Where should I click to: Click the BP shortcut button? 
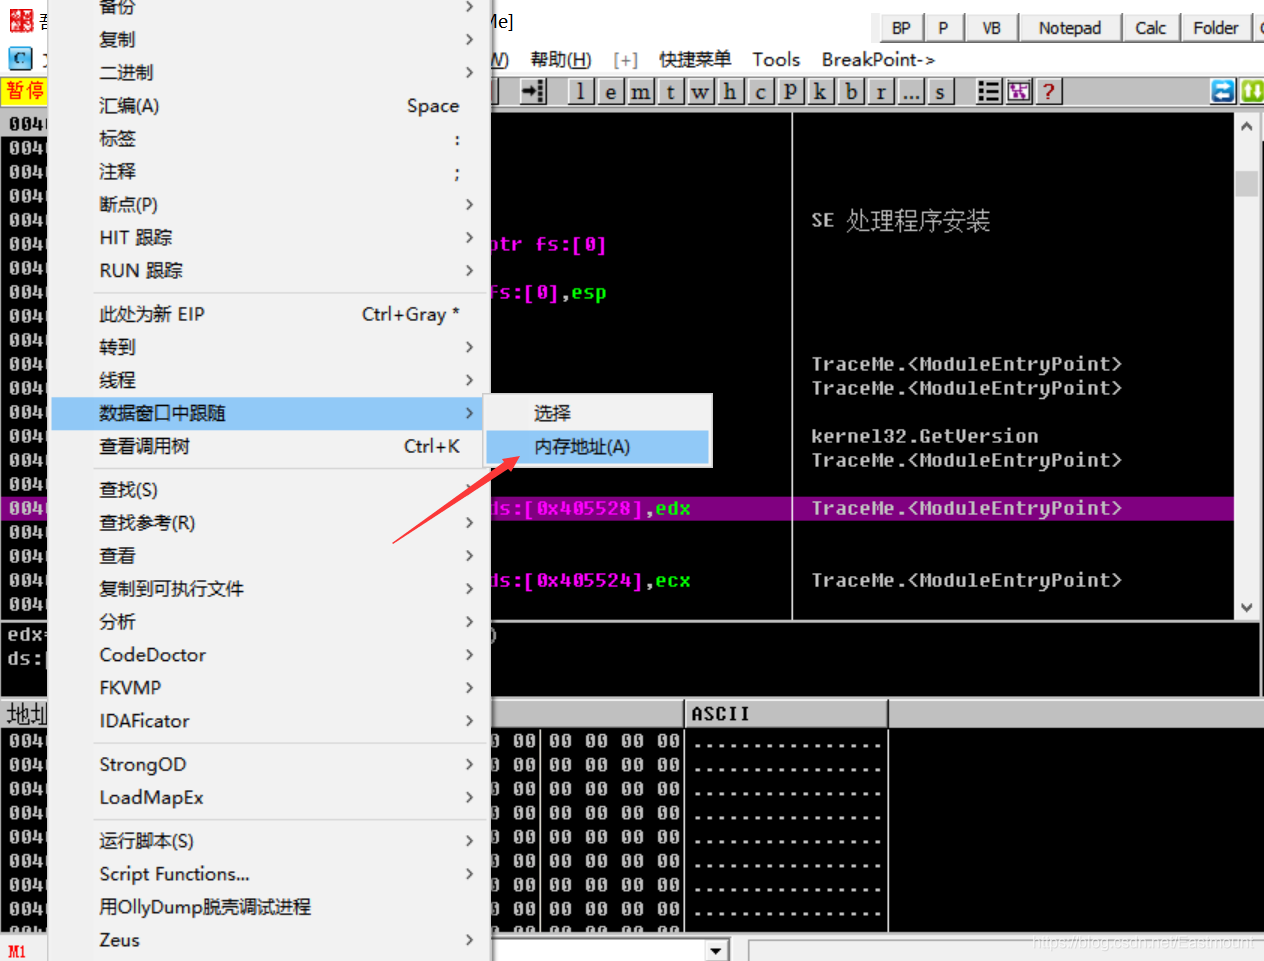(901, 28)
